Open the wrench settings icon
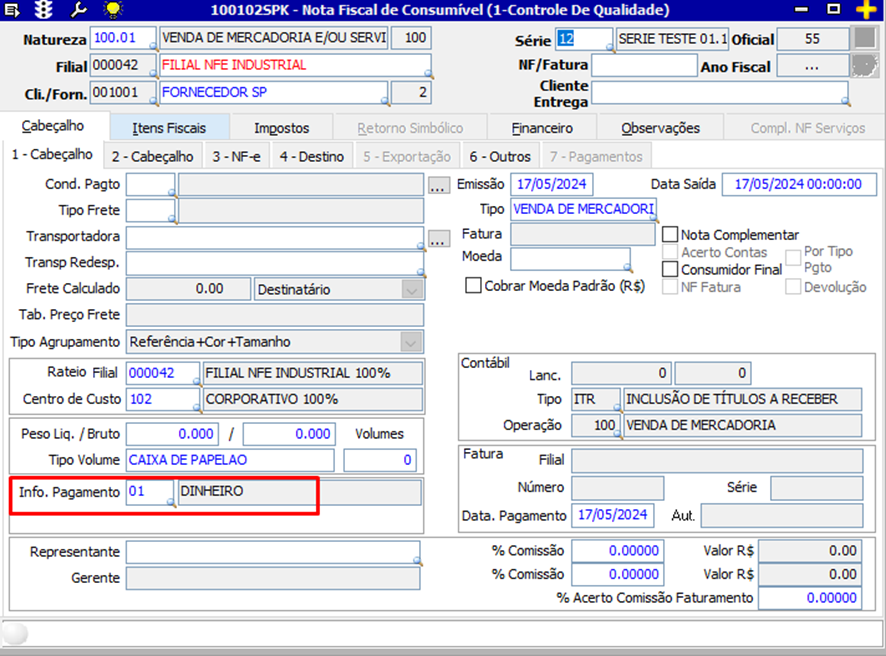Viewport: 886px width, 656px height. (x=78, y=10)
